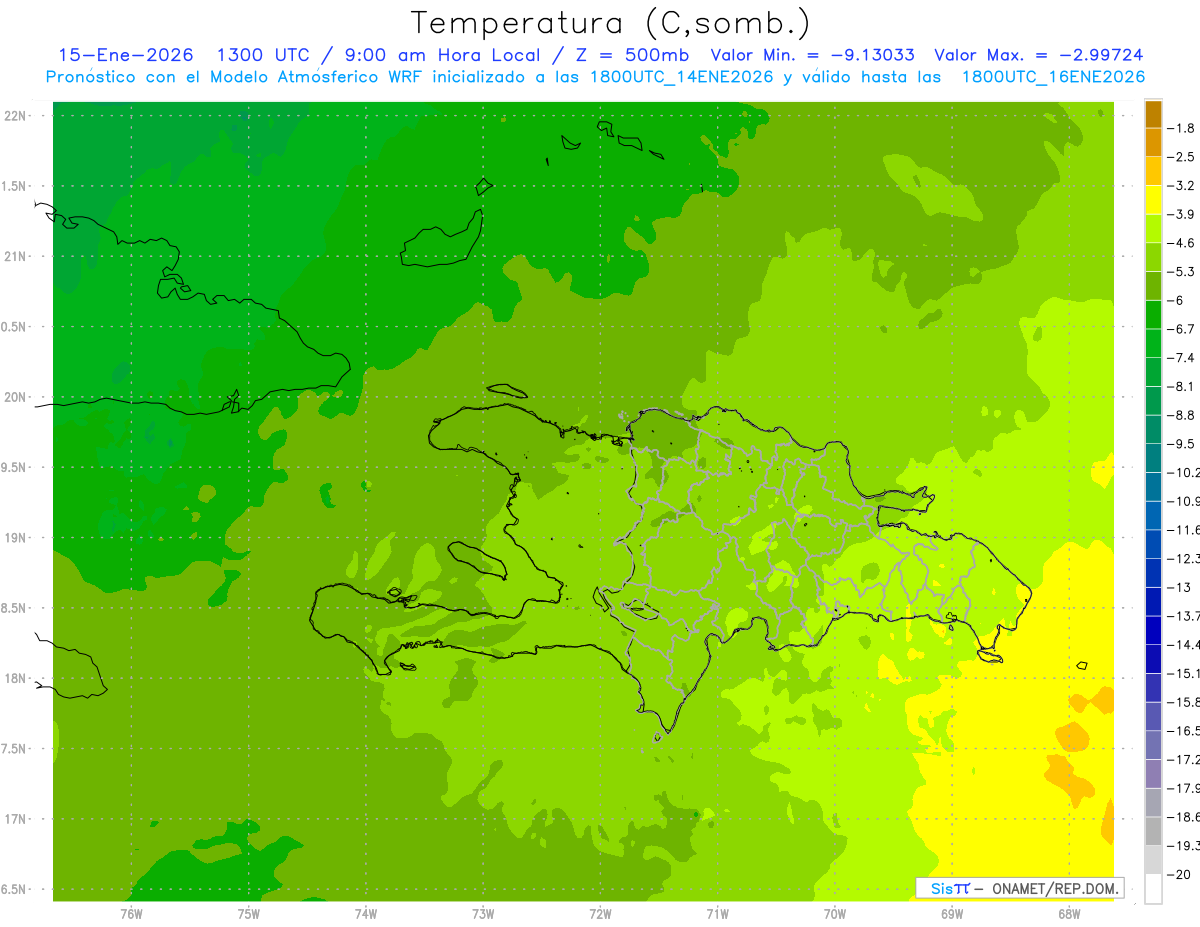Image resolution: width=1200 pixels, height=927 pixels.
Task: Click the '76W' longitude label
Action: coord(131,913)
